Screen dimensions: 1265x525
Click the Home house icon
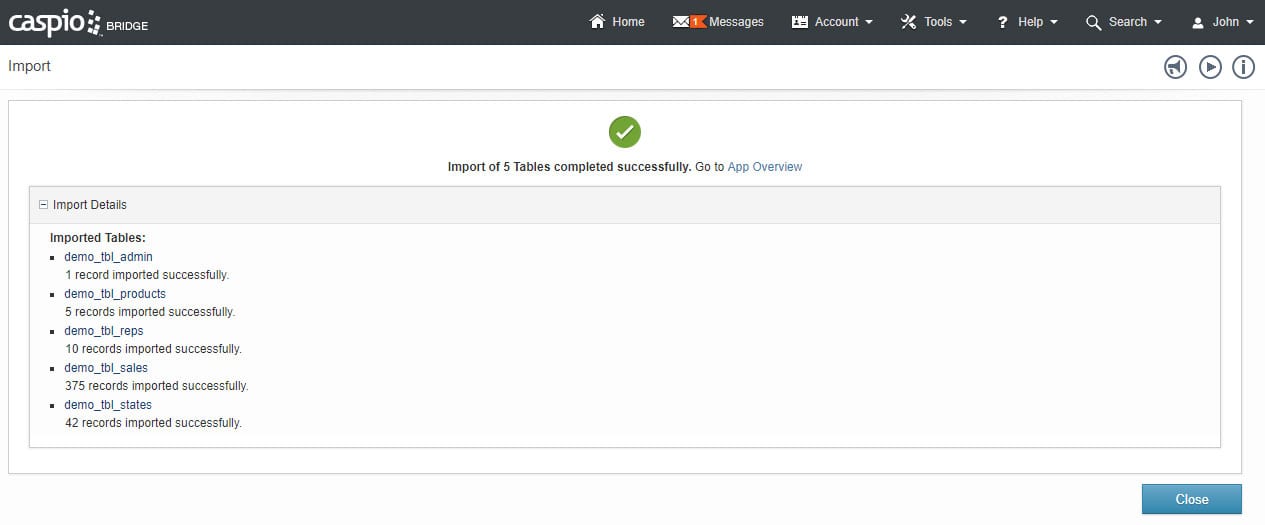pos(598,22)
